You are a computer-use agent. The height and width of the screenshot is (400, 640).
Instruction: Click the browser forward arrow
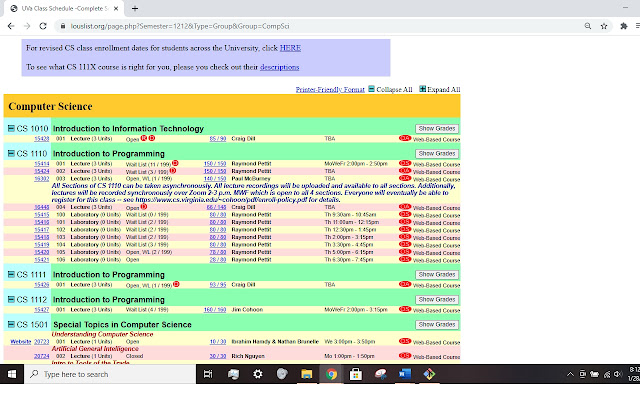[27, 26]
